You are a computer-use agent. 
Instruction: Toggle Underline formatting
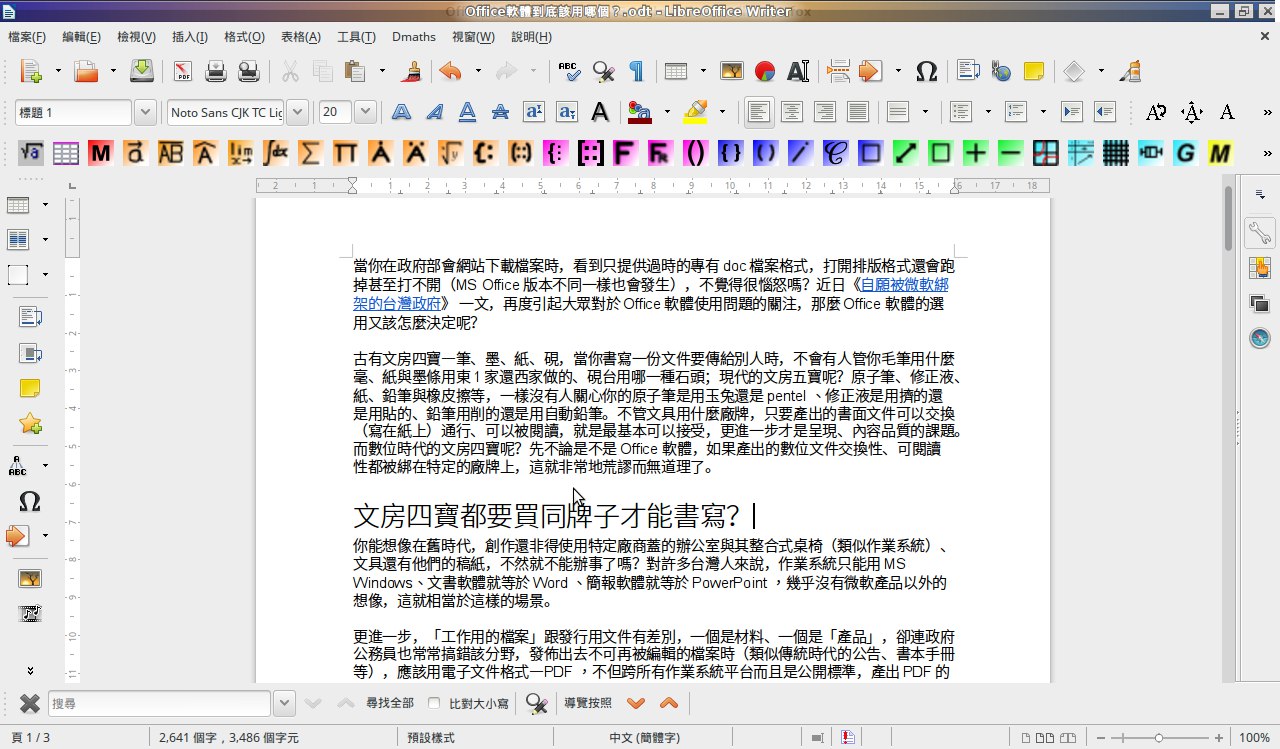coord(467,112)
